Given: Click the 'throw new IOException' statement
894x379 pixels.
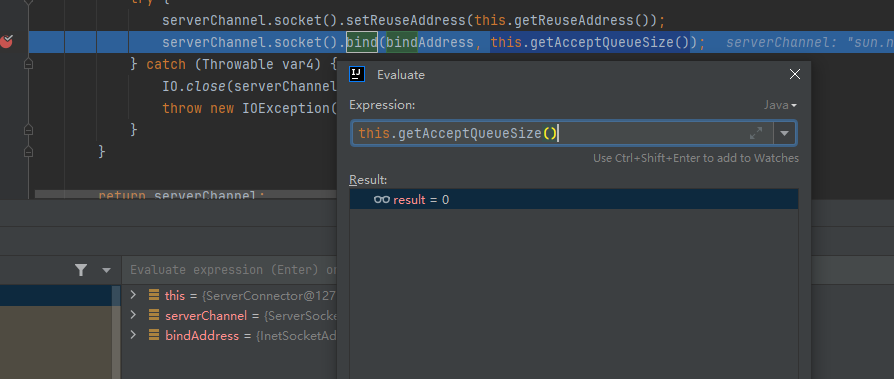Looking at the screenshot, I should [x=249, y=108].
